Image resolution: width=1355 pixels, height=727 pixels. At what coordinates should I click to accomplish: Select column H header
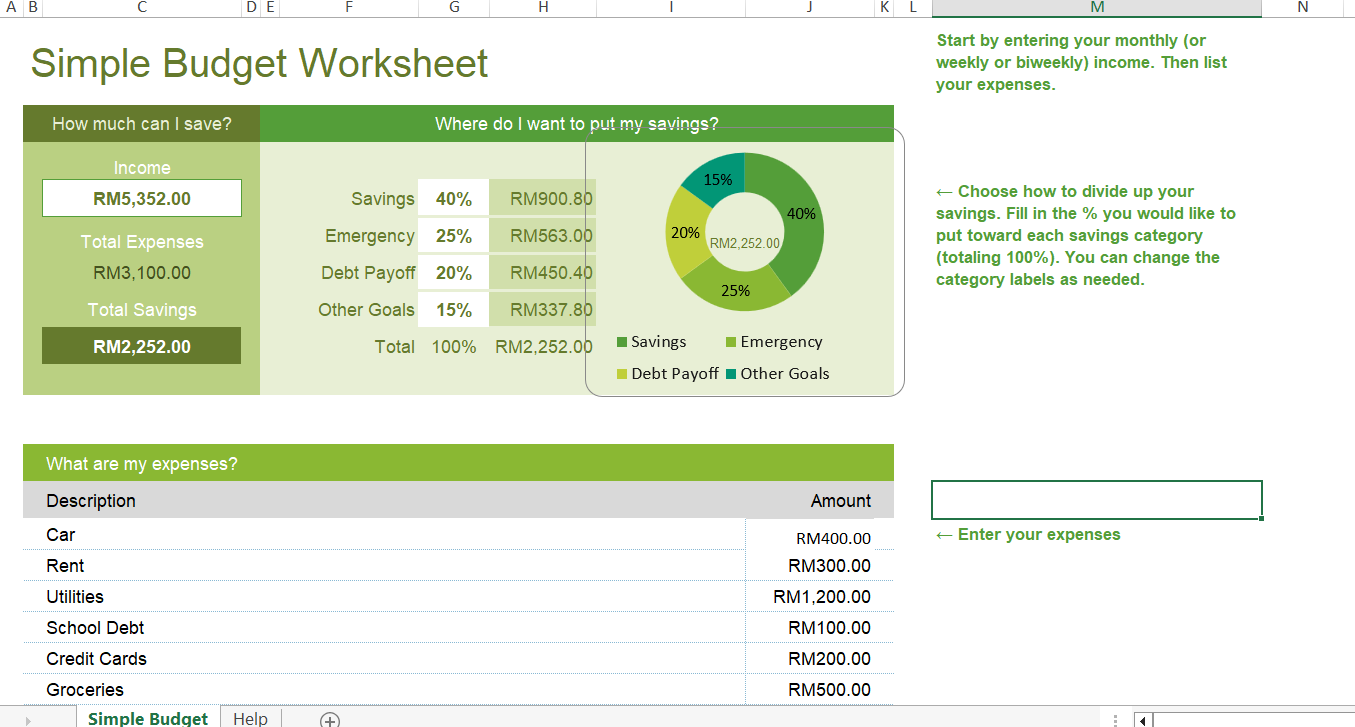coord(543,8)
